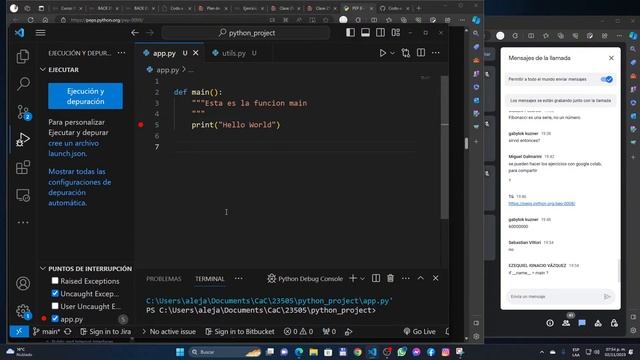Disable the app.py breakpoint checkbox

tap(55, 319)
